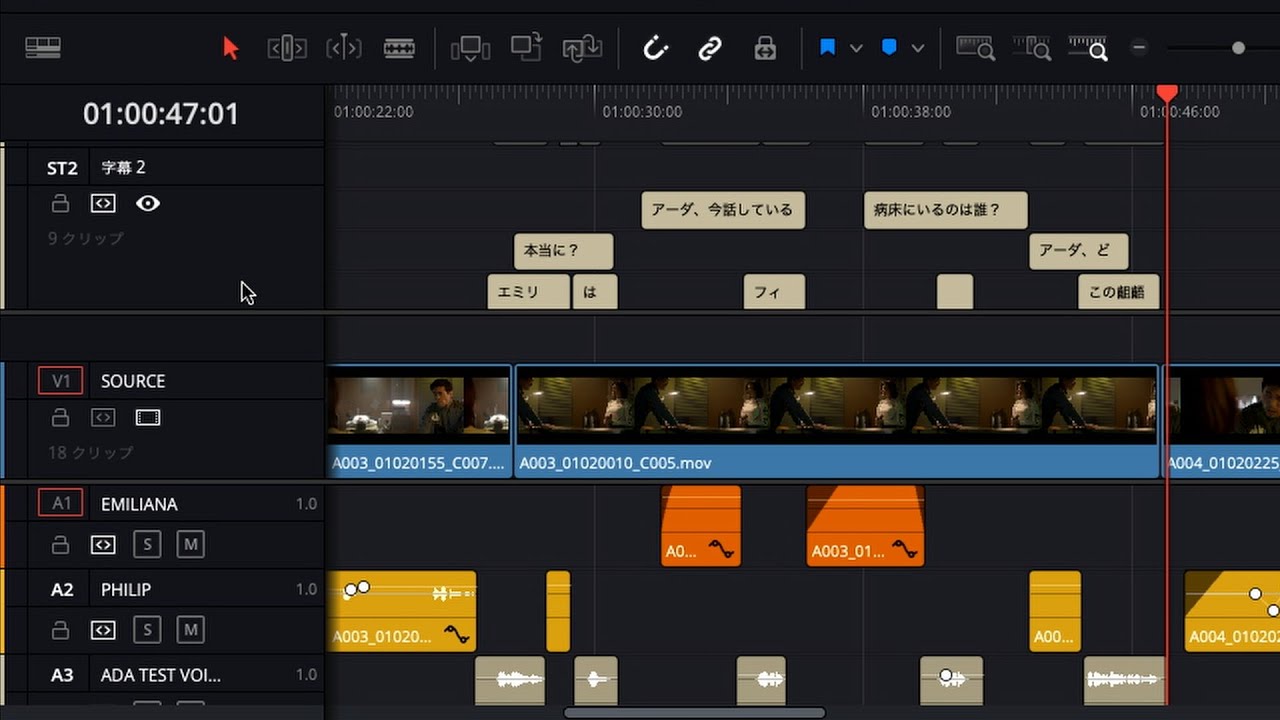The image size is (1280, 720).
Task: Solo the EMILIANA audio track
Action: point(147,545)
